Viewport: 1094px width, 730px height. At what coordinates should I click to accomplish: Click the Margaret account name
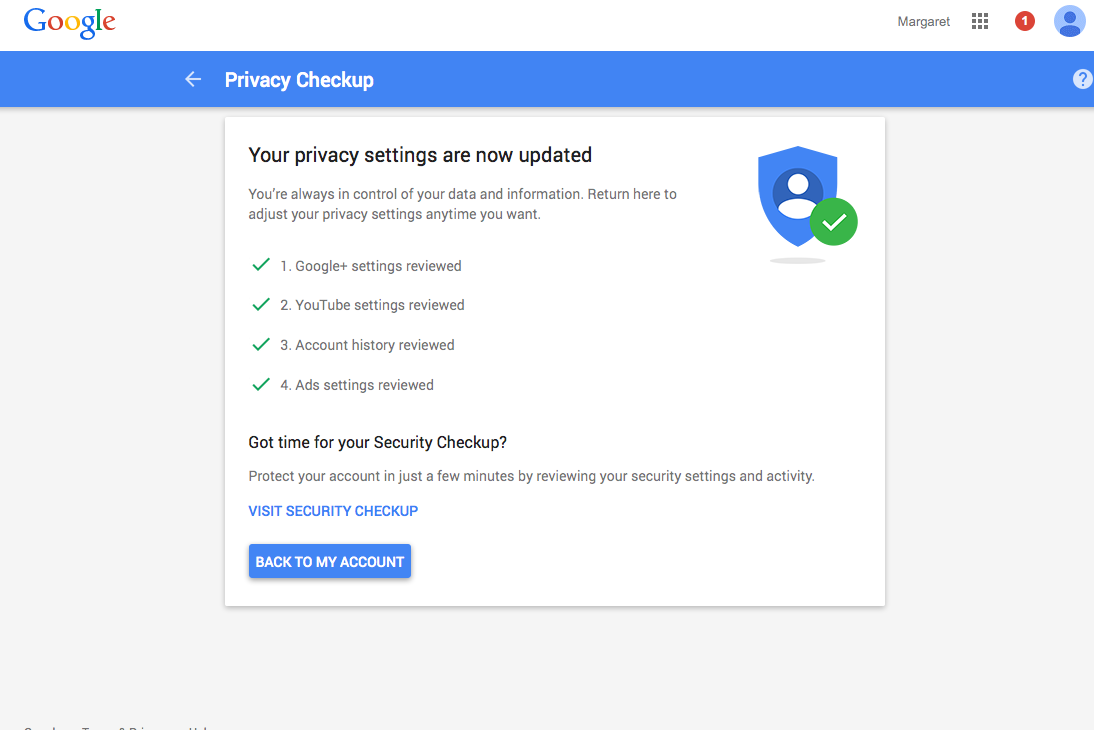pos(923,22)
